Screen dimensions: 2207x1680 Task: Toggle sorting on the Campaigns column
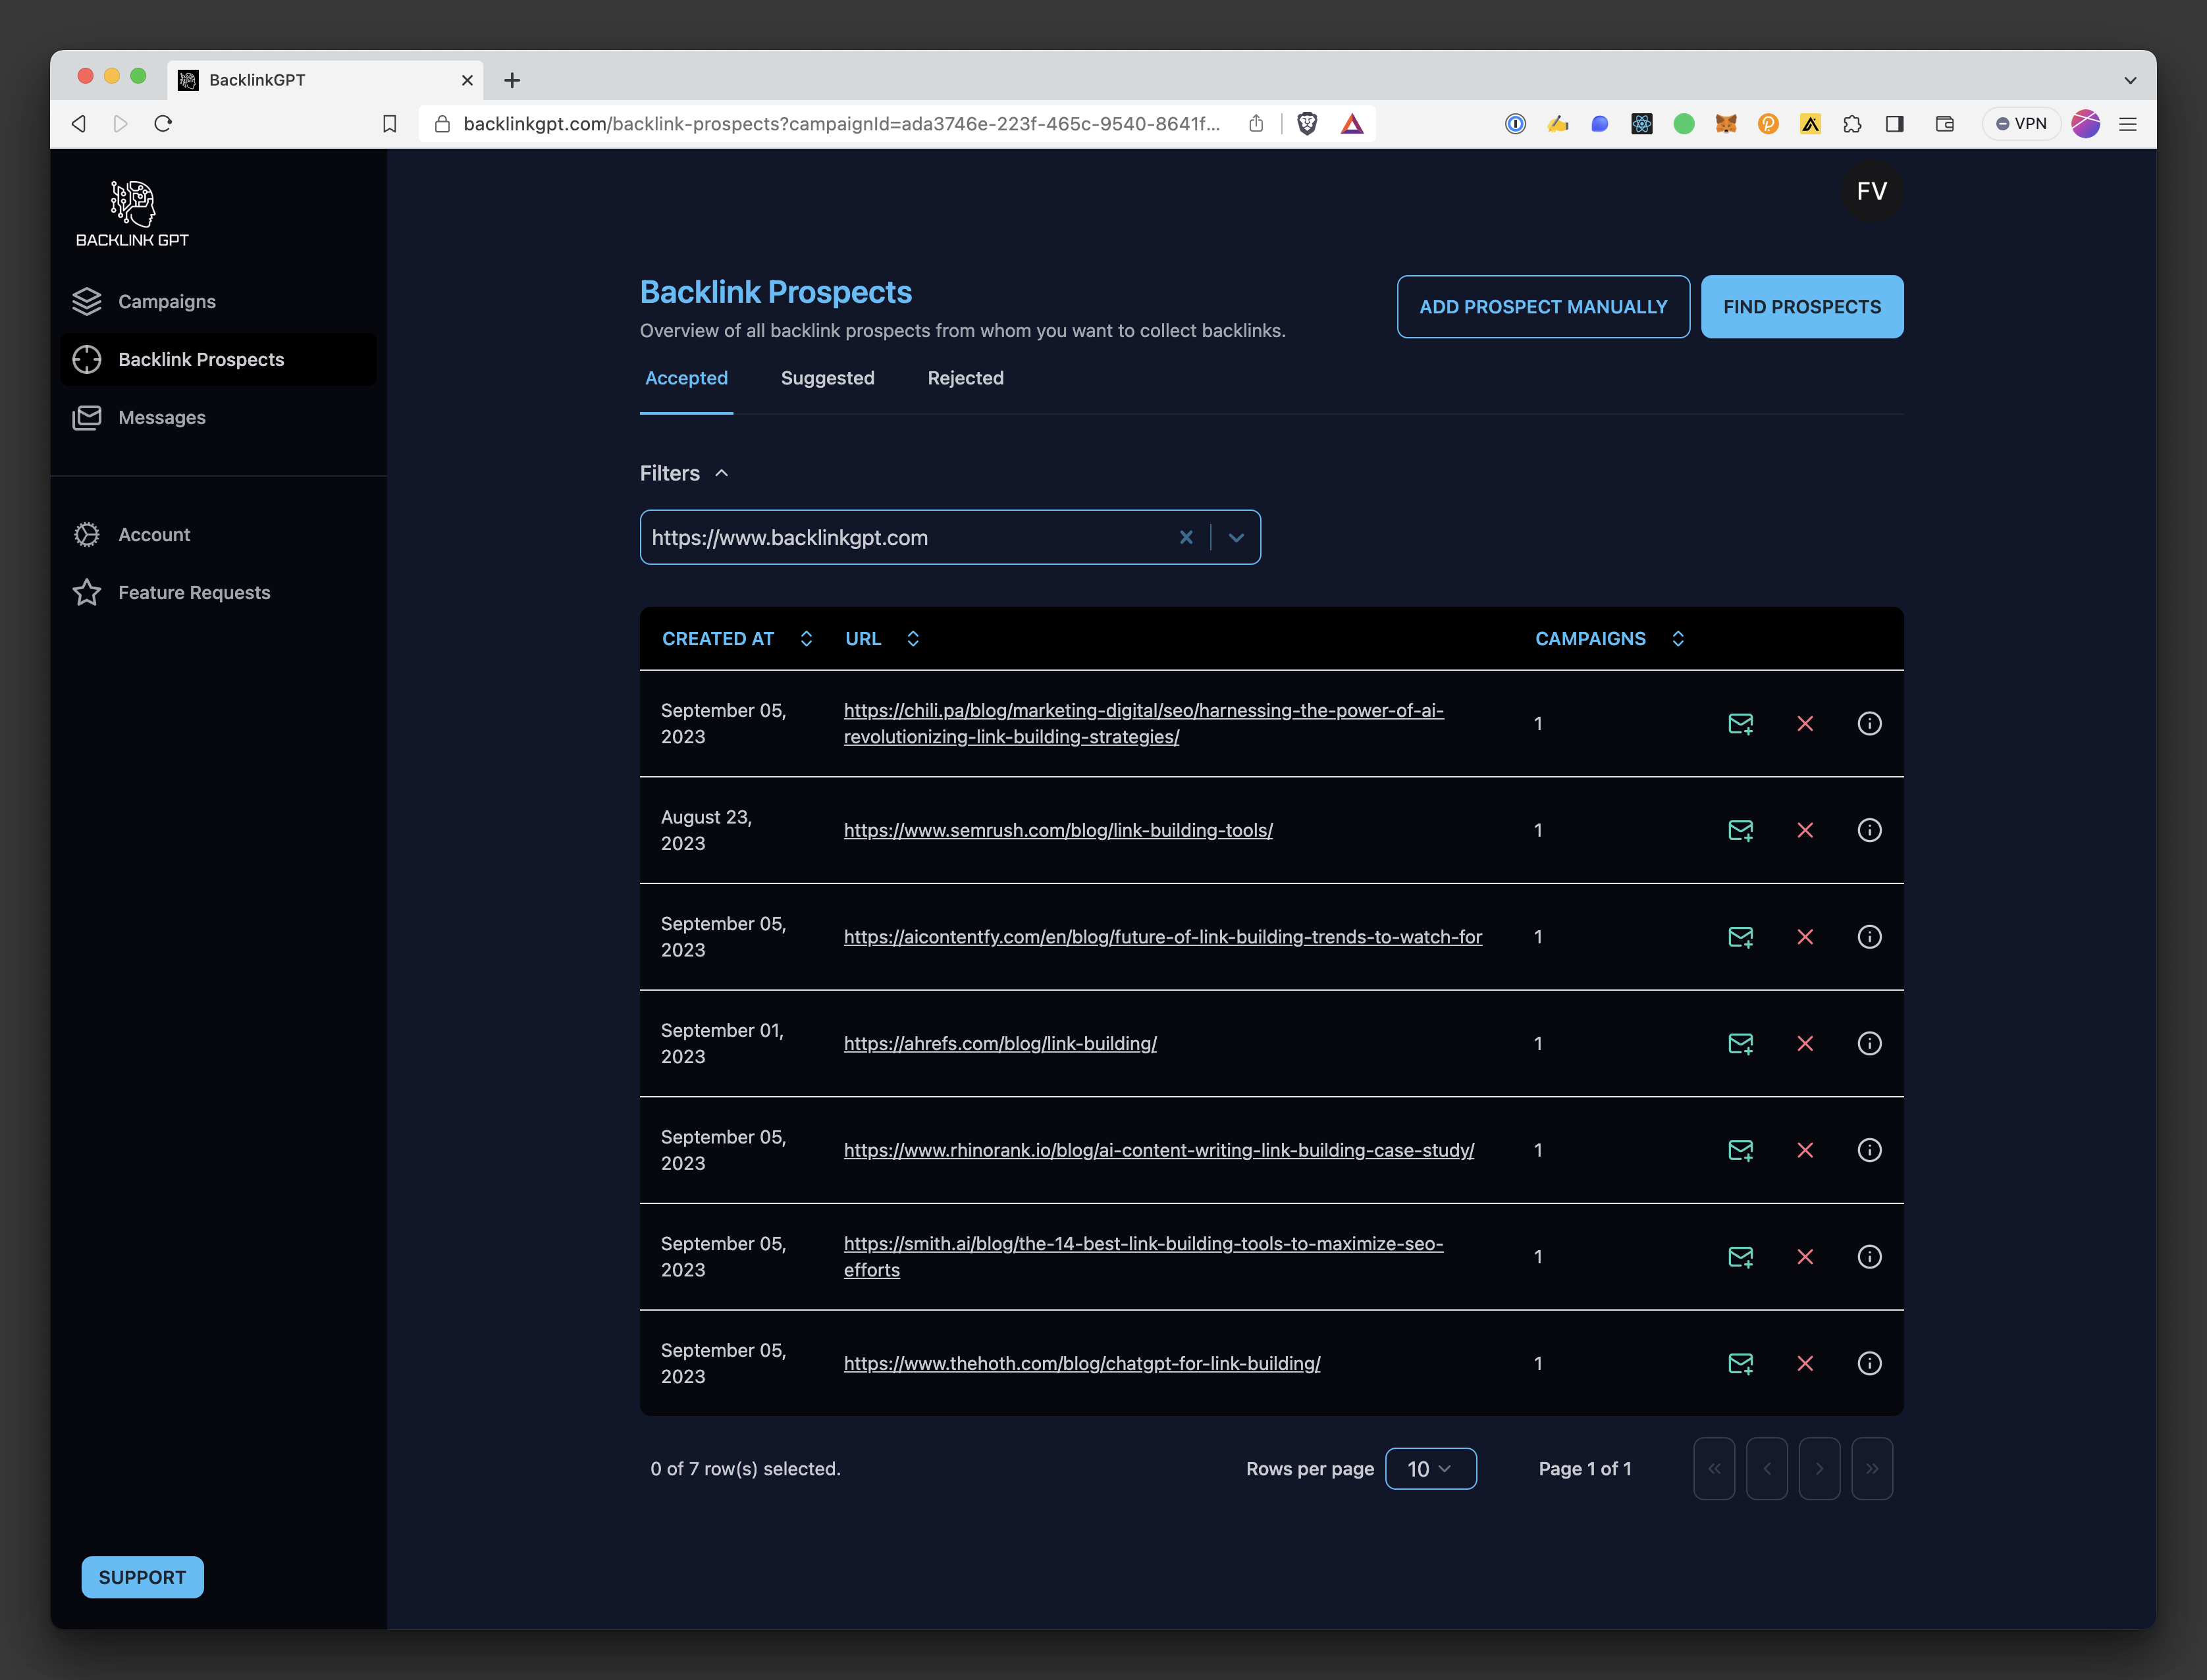[1677, 638]
